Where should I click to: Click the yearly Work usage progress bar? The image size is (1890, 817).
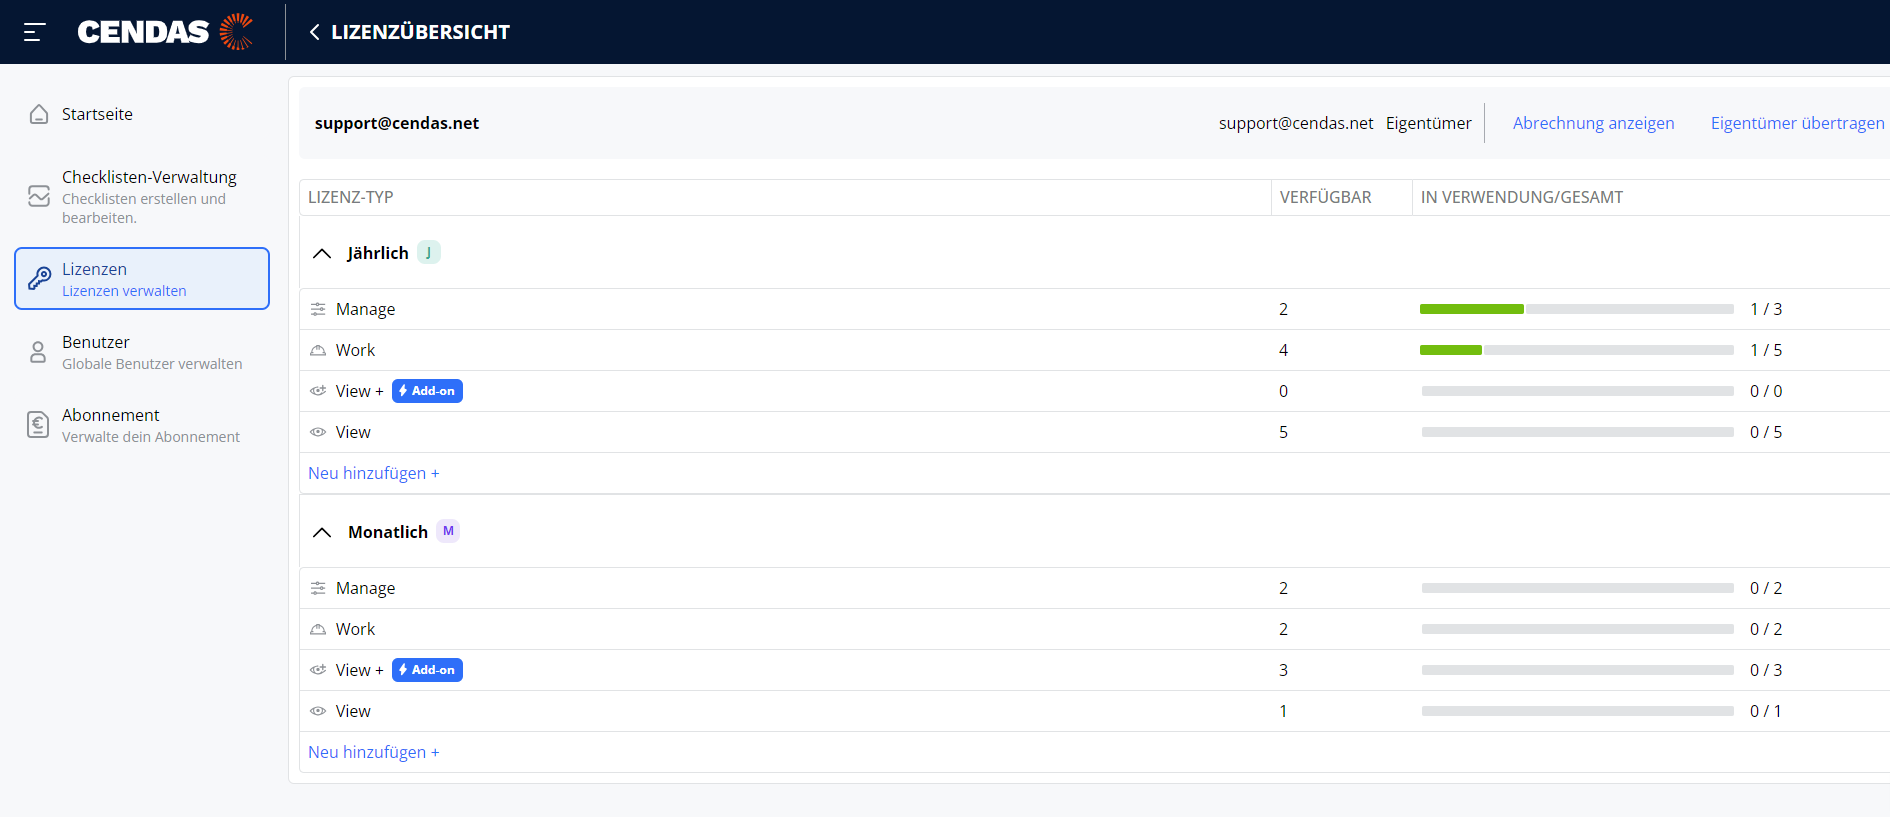1576,350
